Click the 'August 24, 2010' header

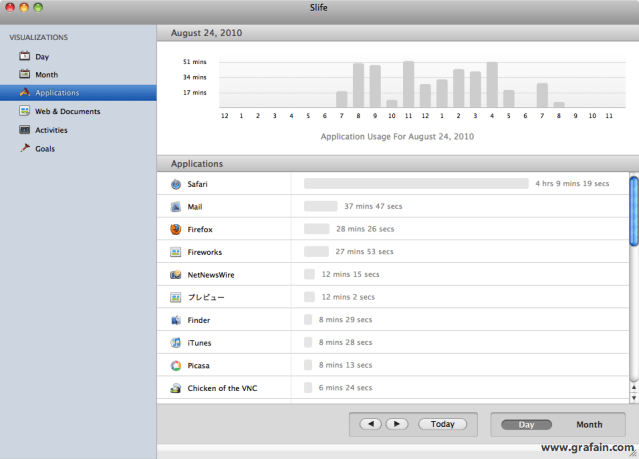pos(206,33)
